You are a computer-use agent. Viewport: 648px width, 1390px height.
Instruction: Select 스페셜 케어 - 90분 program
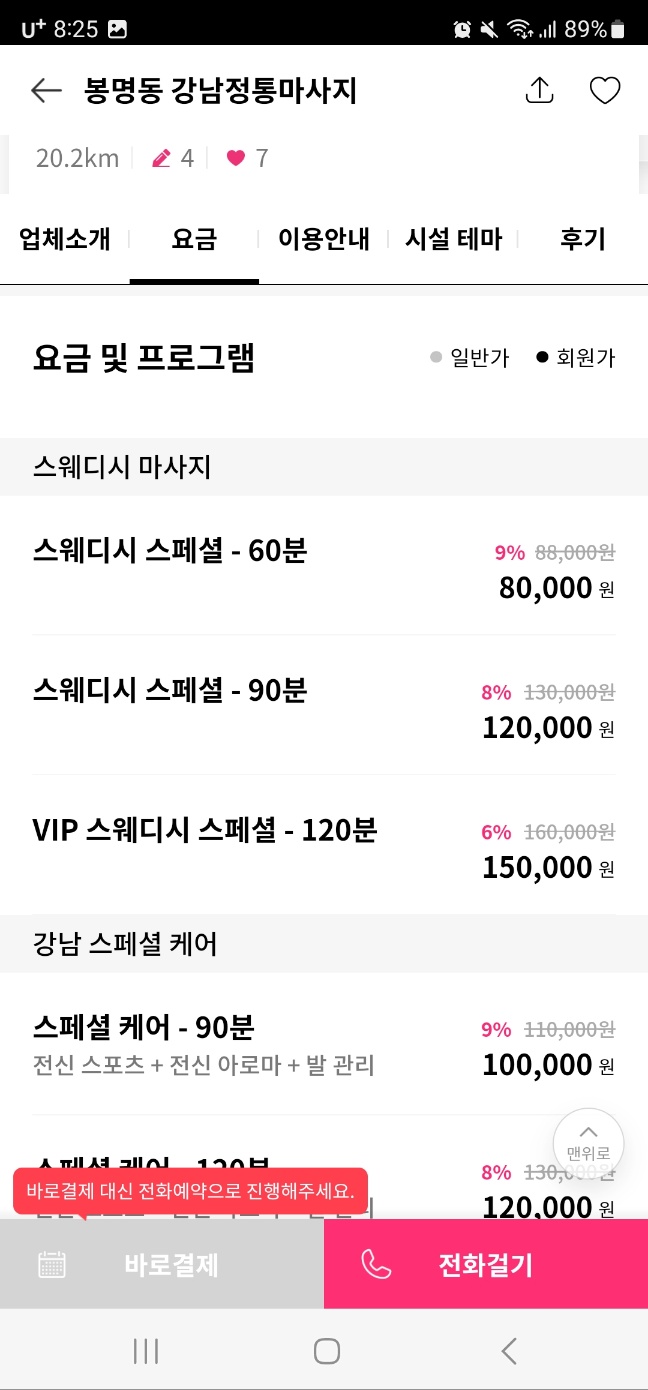(324, 1044)
